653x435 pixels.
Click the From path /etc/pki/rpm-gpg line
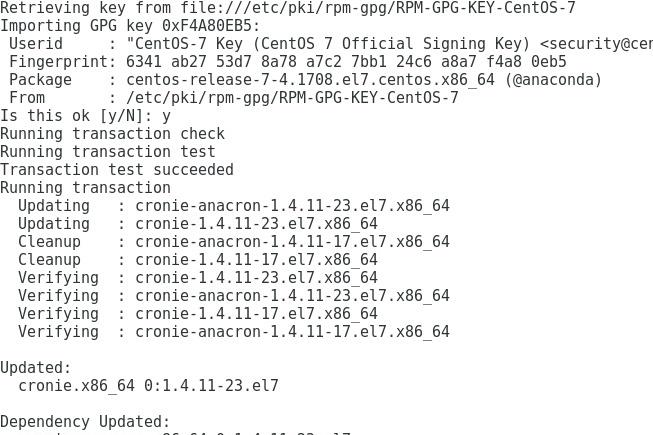coord(234,98)
